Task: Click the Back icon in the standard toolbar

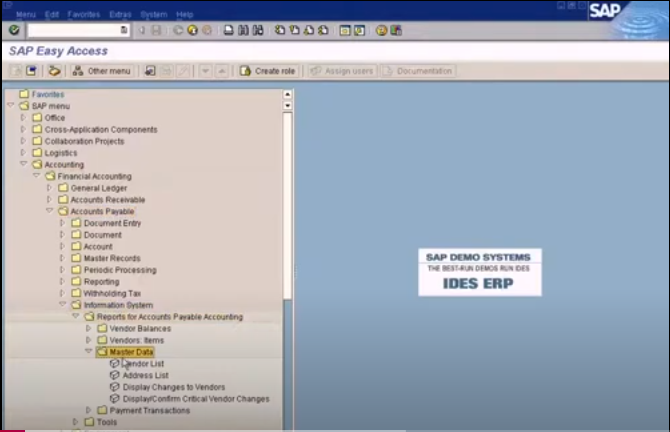Action: [178, 30]
